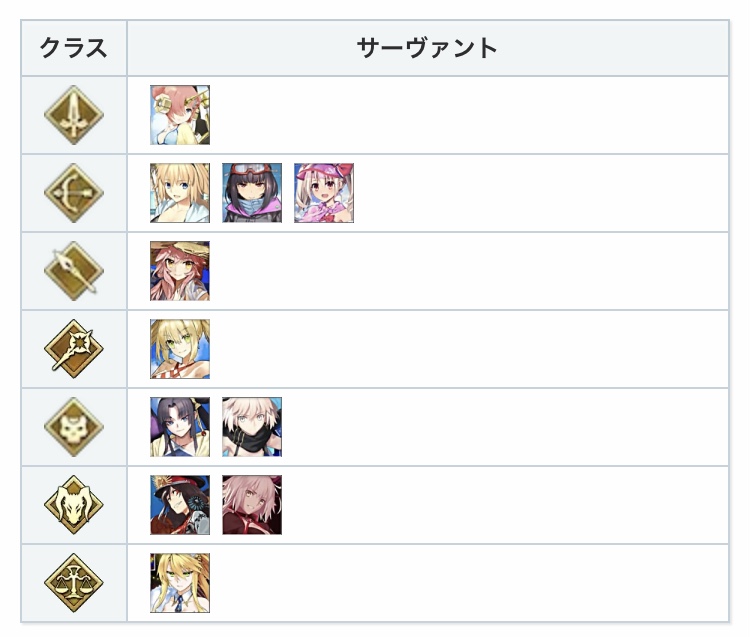
Task: Click the クラス column header
Action: 74,48
